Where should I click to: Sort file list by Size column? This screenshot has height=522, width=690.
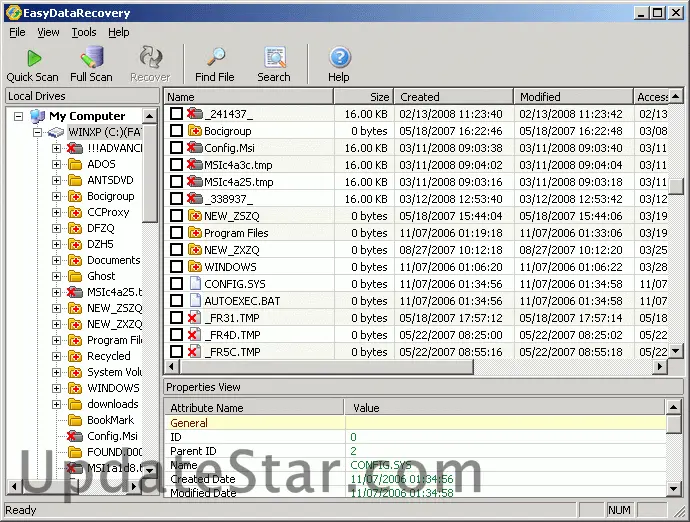tap(363, 96)
